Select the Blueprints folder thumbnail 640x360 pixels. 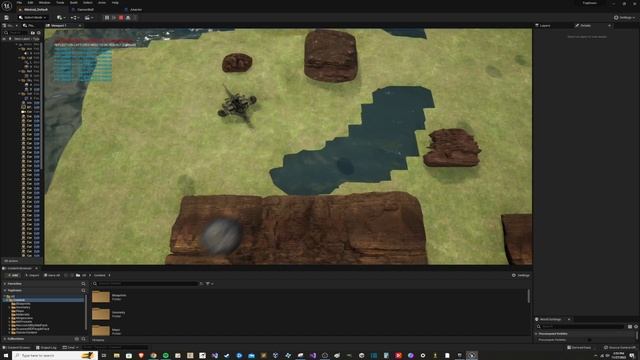point(101,296)
